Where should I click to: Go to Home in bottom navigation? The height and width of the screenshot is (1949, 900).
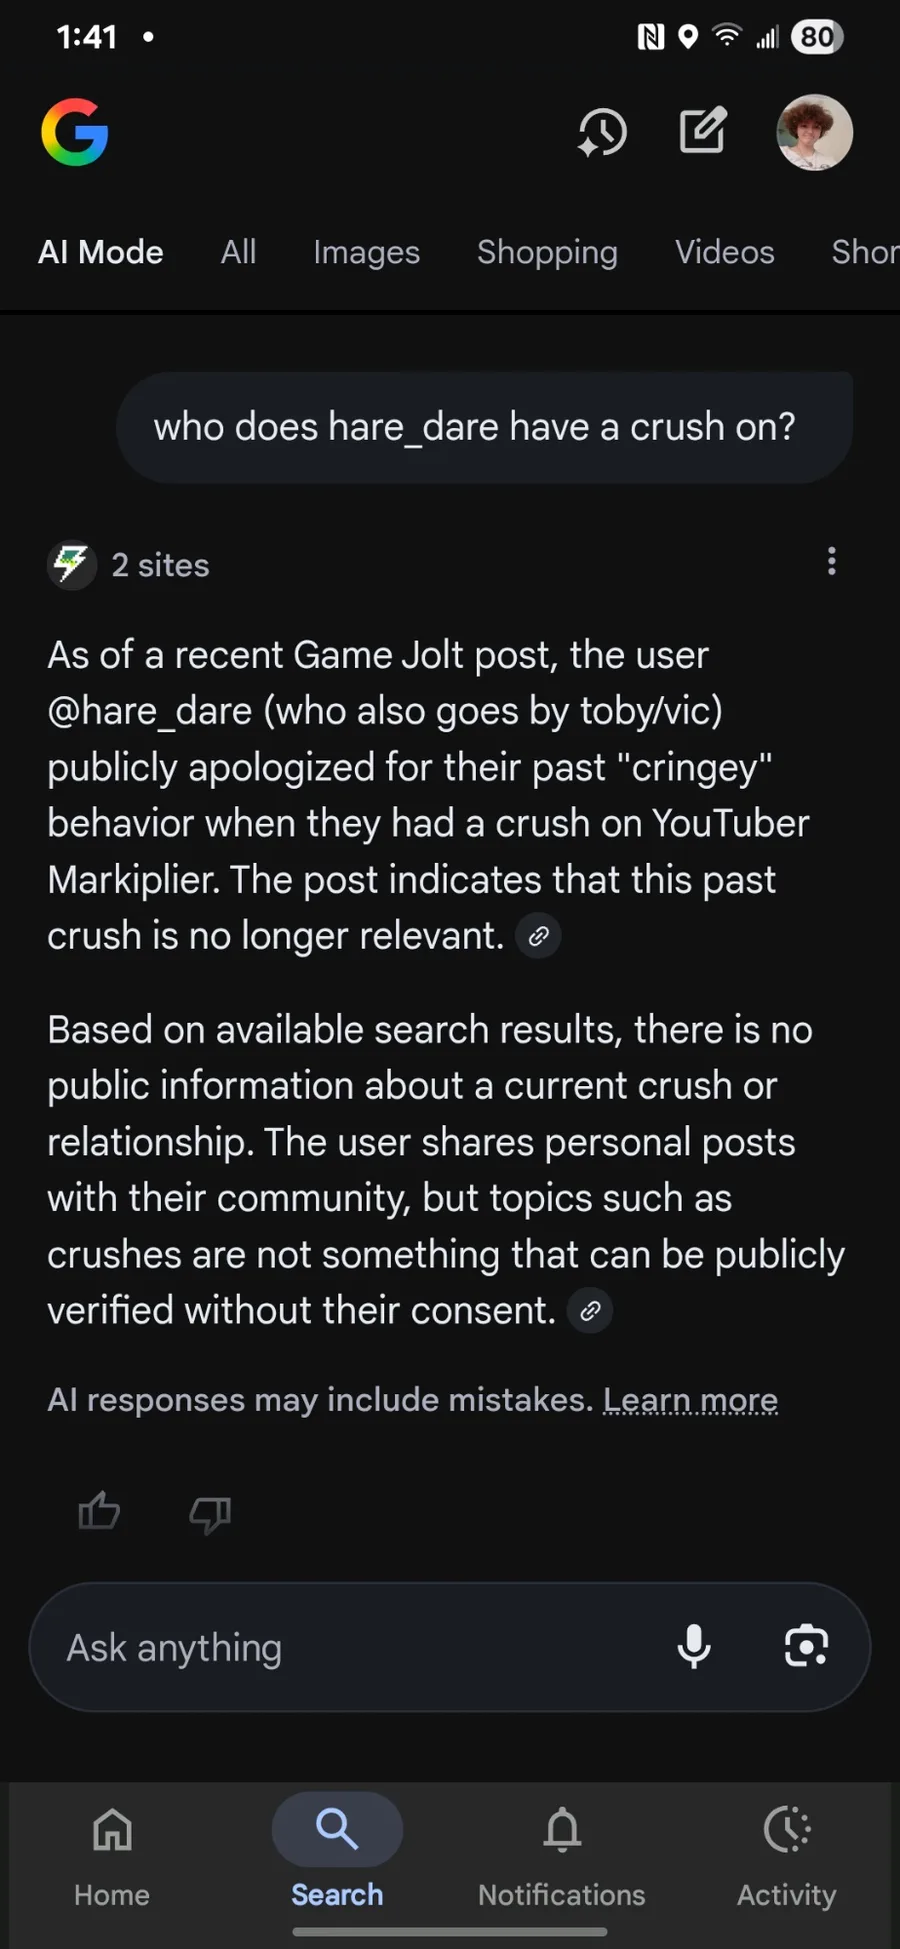[112, 1856]
